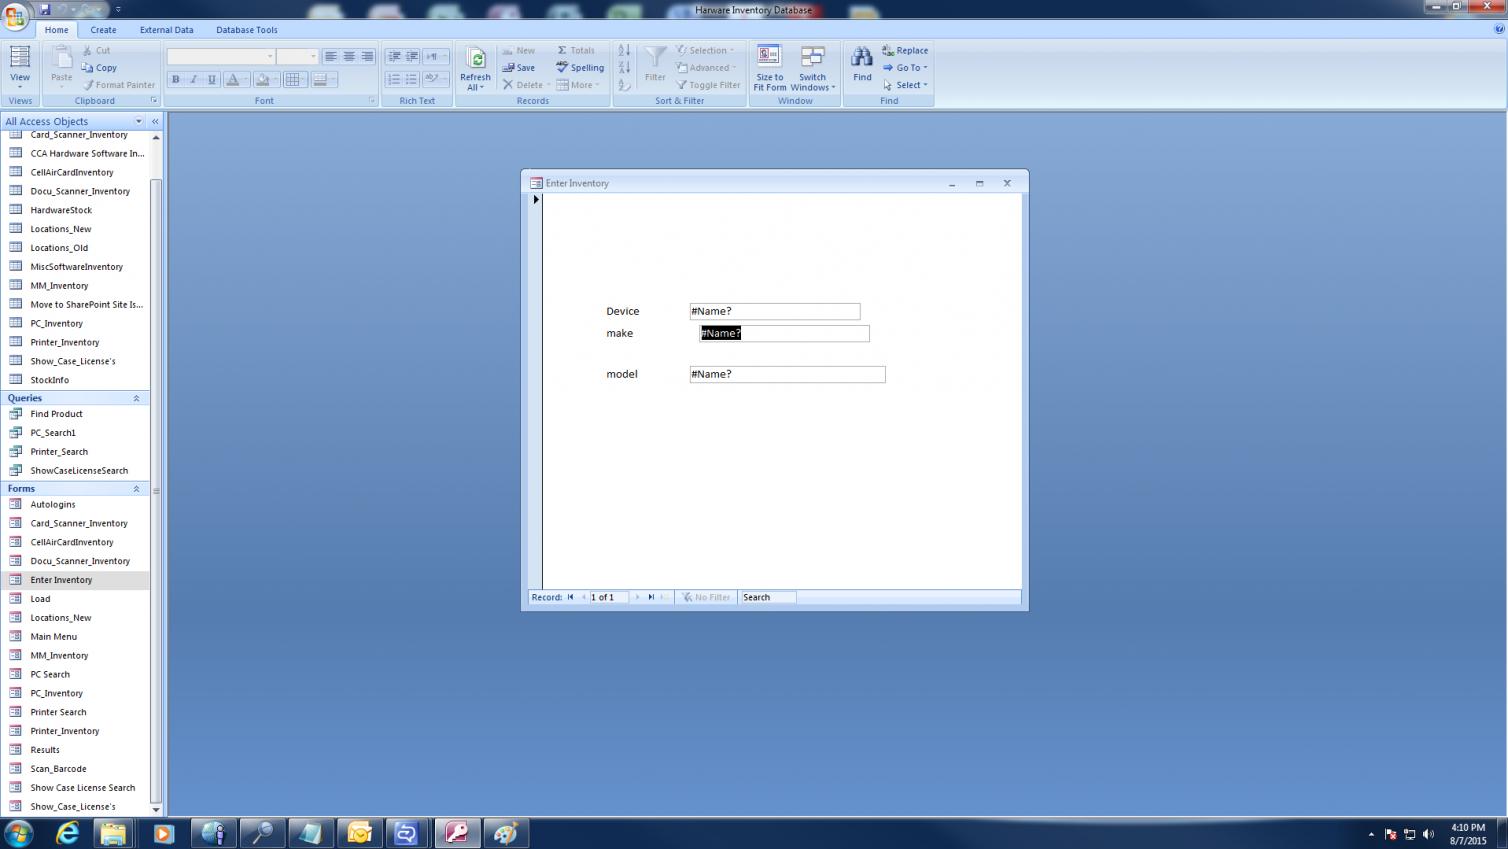Collapse the Queries group
1508x849 pixels.
[x=136, y=398]
